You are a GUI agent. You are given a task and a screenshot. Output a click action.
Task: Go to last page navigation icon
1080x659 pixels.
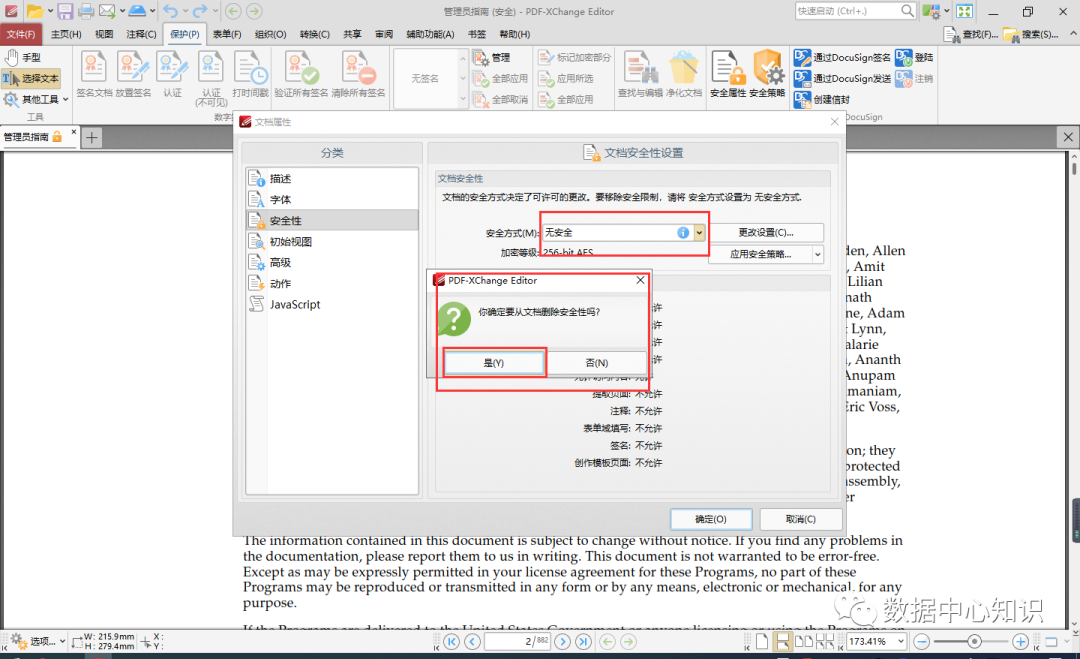583,642
